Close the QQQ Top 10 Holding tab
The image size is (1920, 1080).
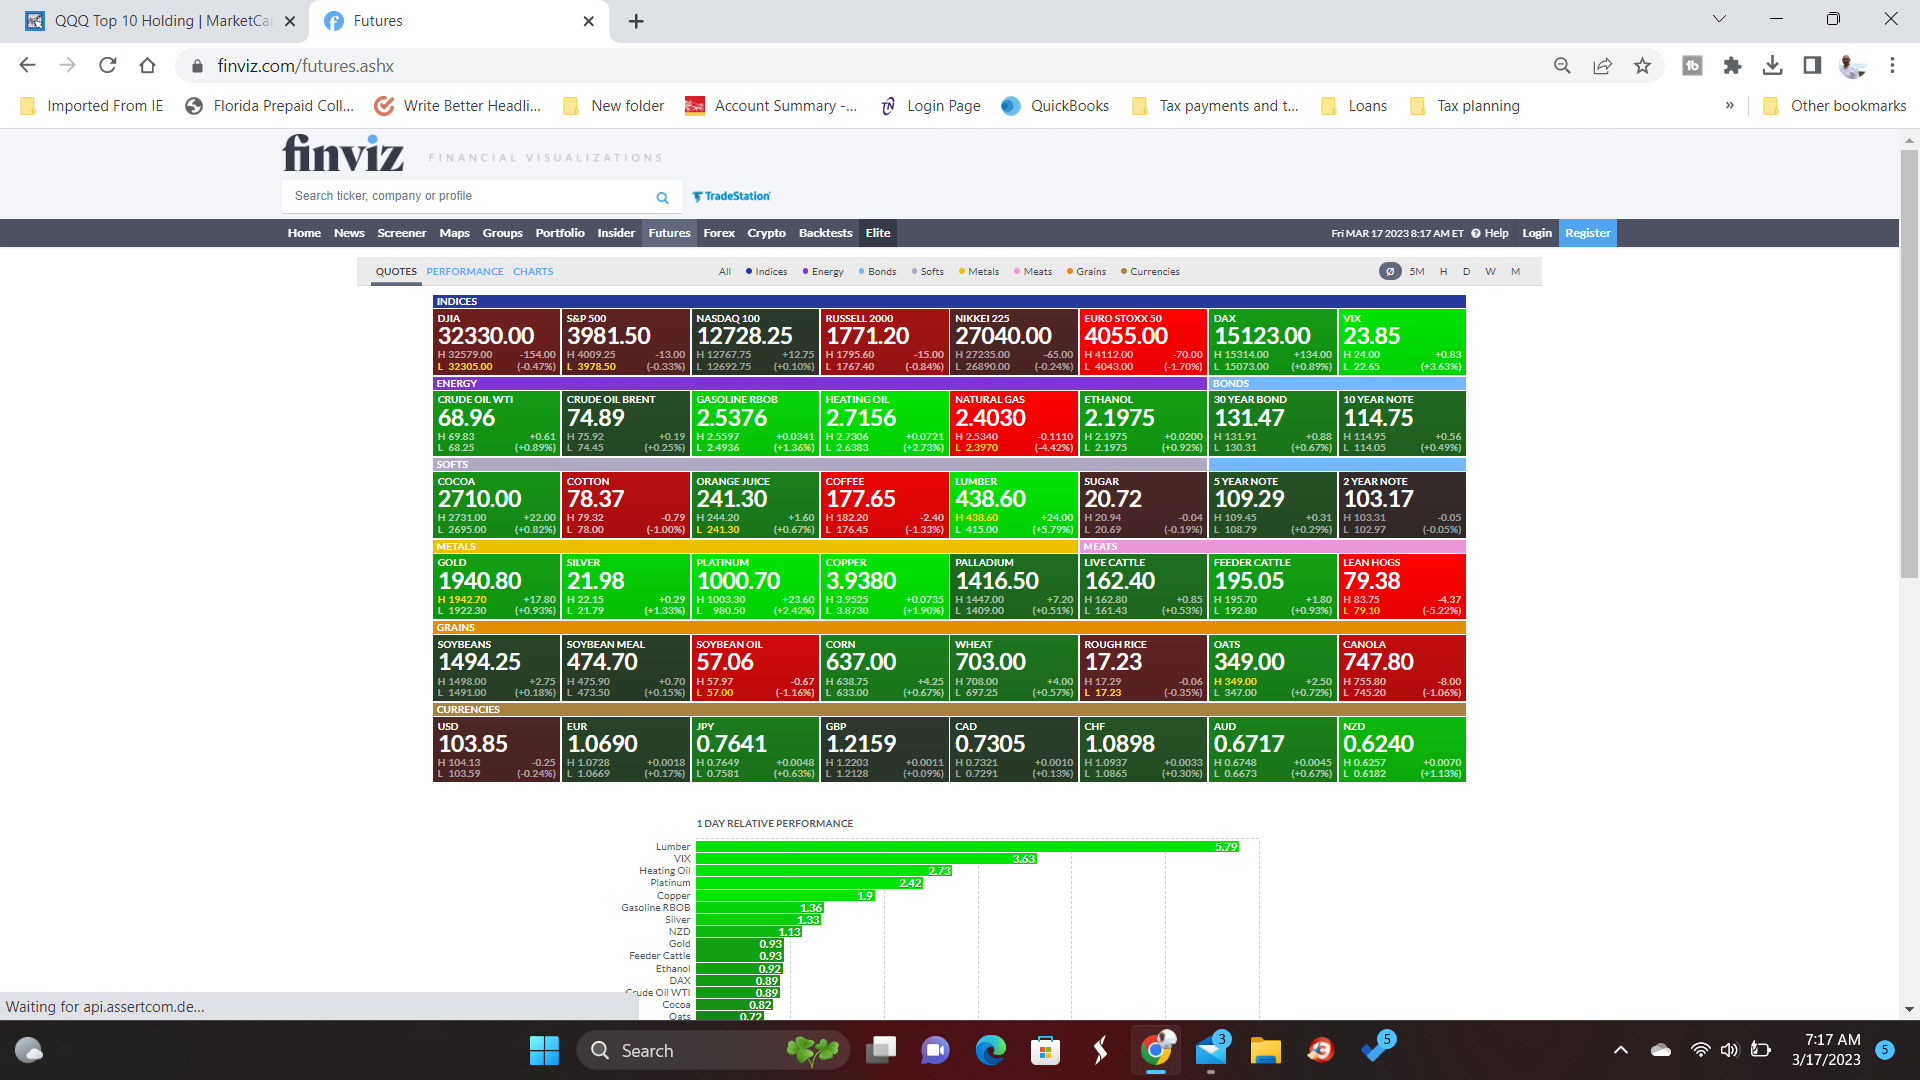click(x=290, y=21)
